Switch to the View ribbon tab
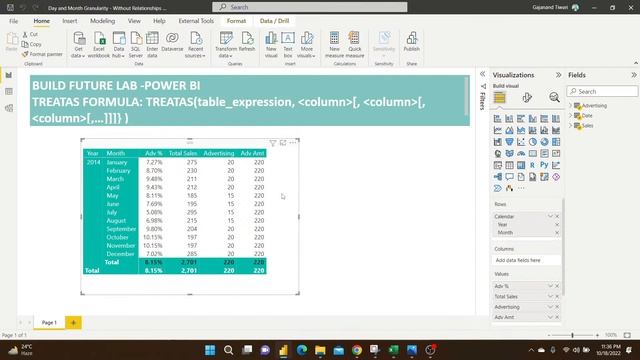Viewport: 640px width, 360px height. [134, 21]
